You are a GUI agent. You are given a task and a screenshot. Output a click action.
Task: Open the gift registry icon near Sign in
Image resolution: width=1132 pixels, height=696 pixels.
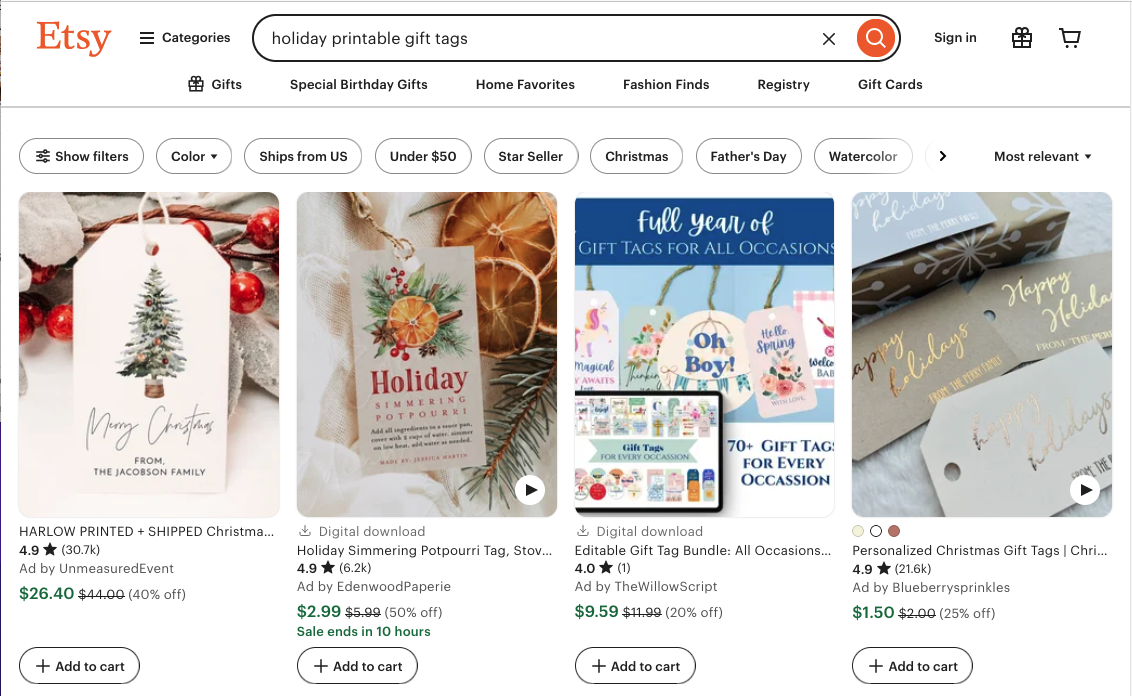click(1021, 38)
